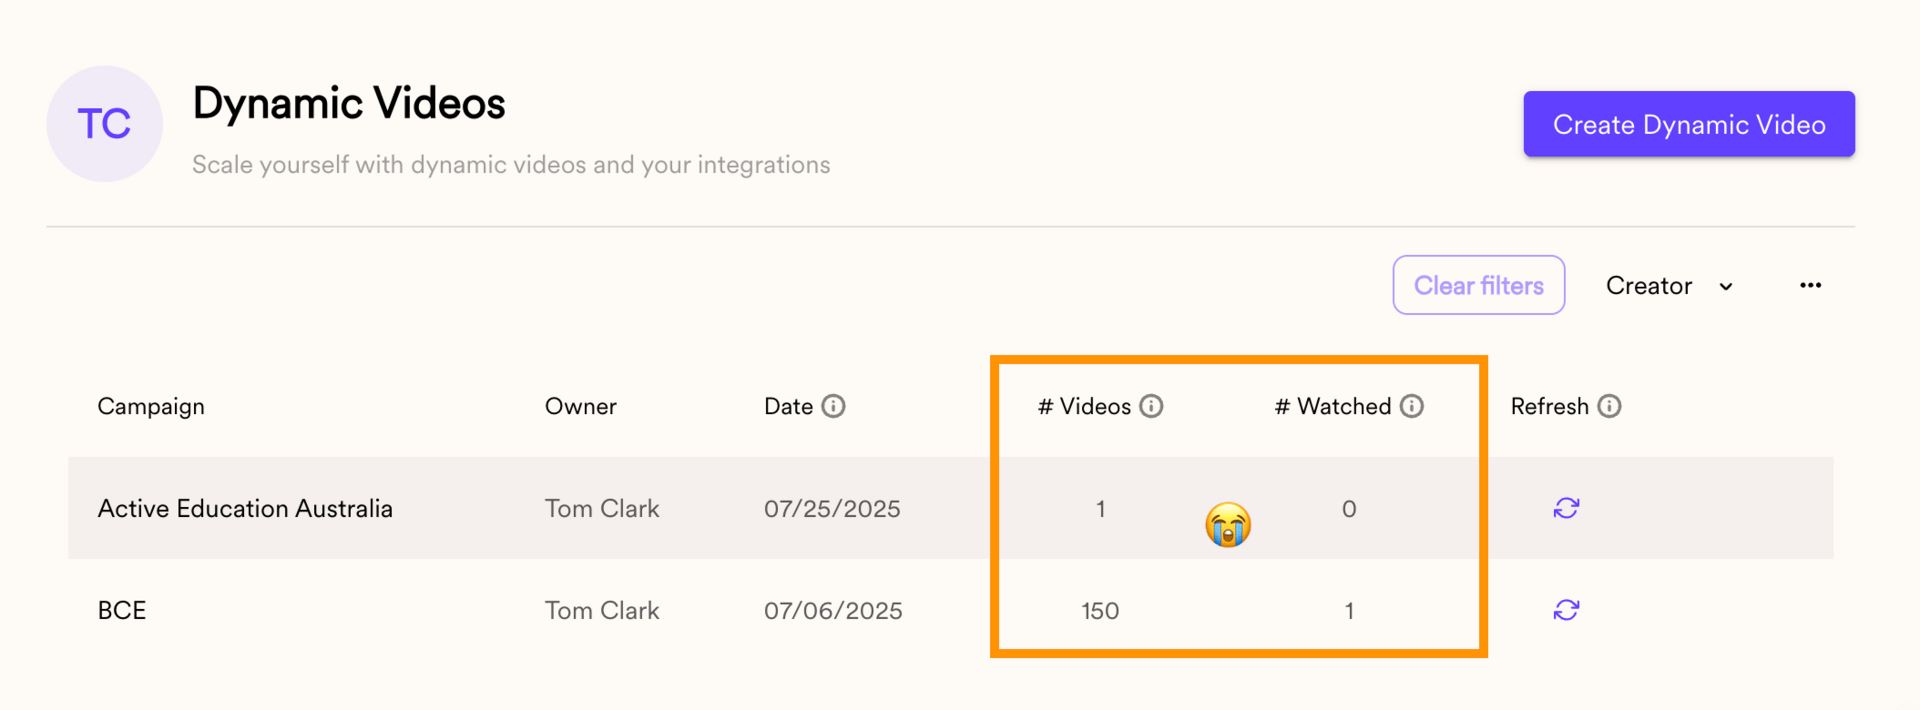Click the # Videos info icon
Screen dimensions: 1920x710
[1151, 406]
